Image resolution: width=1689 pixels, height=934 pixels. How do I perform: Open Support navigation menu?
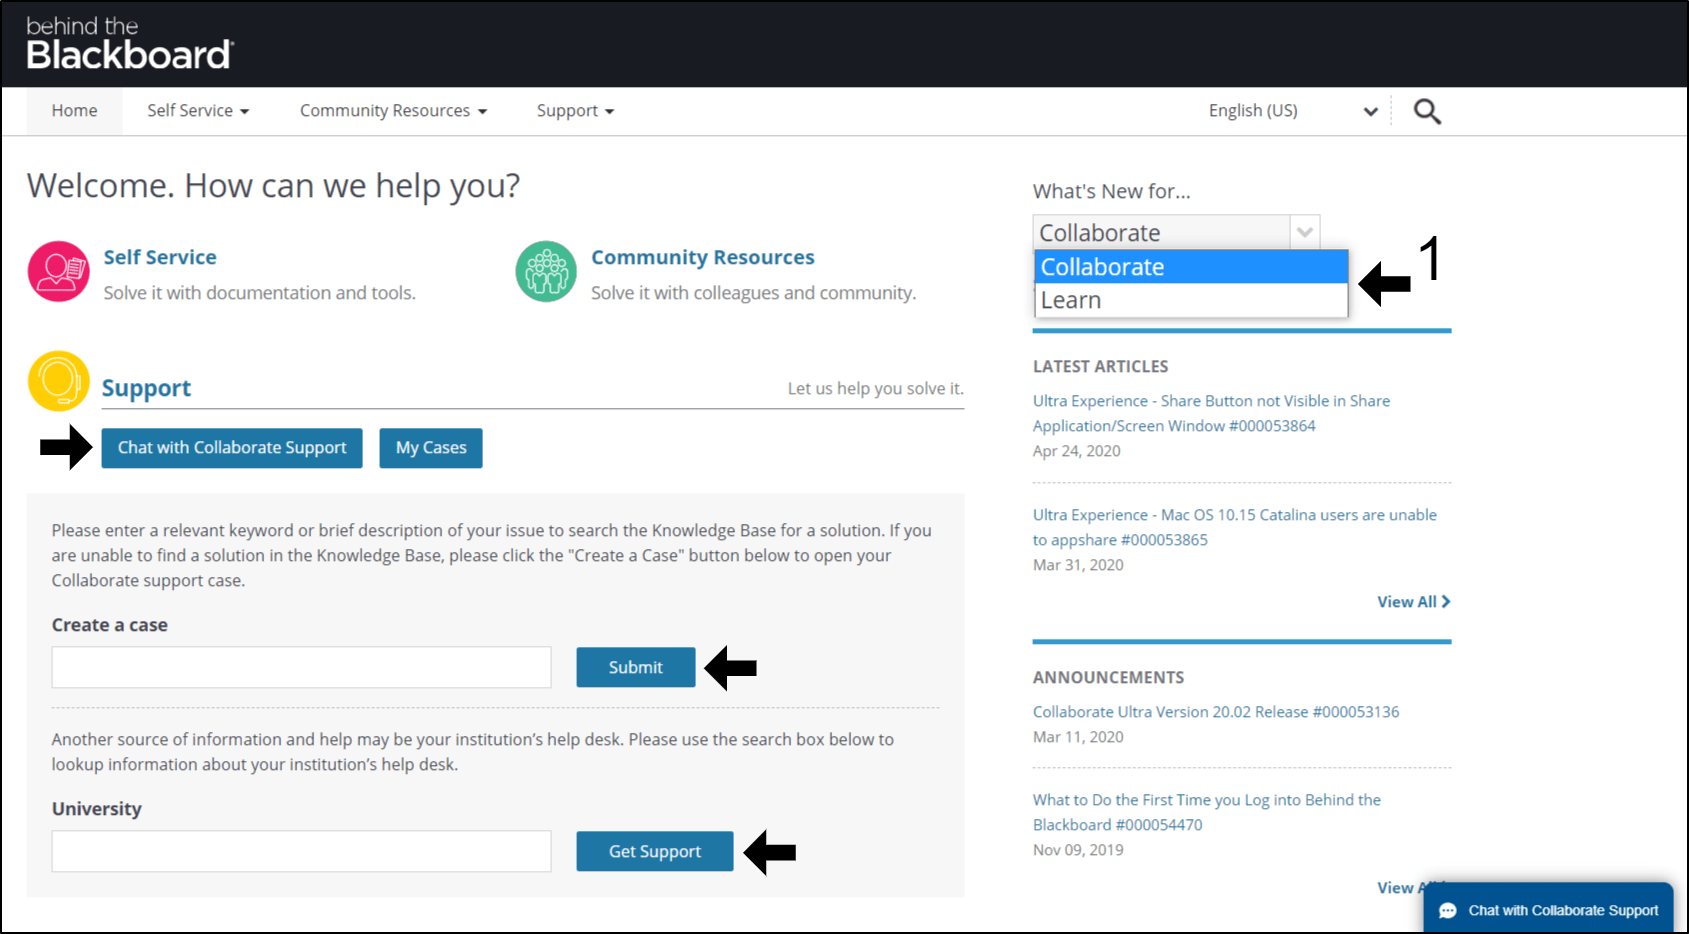point(575,111)
